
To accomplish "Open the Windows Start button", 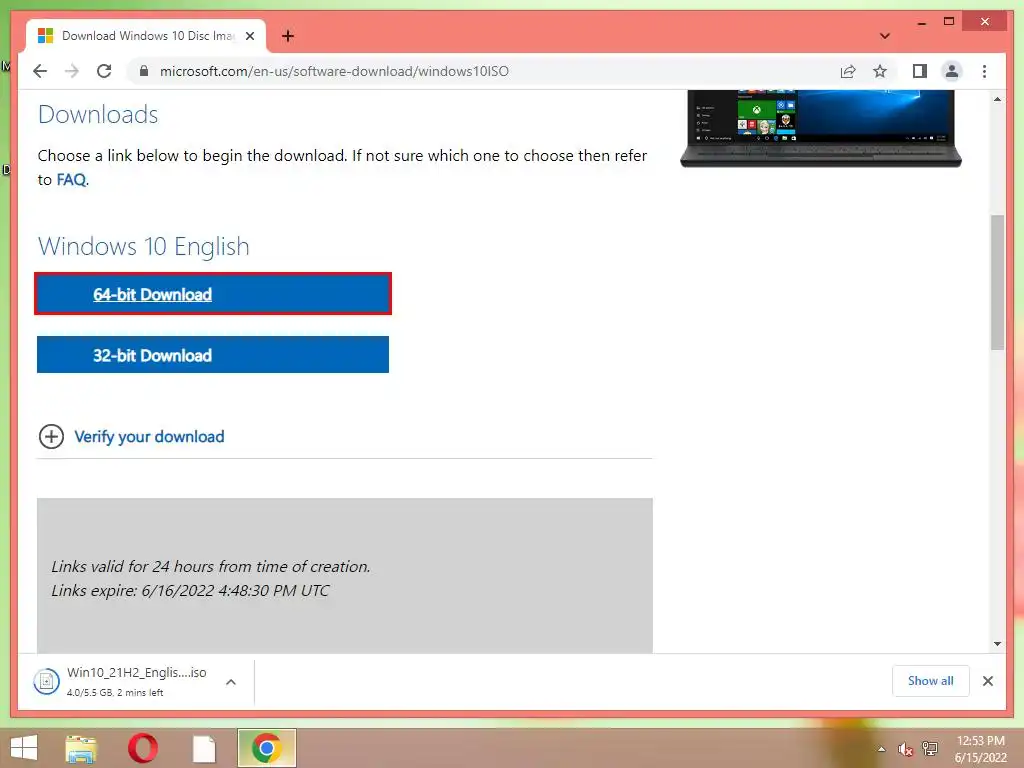I will pyautogui.click(x=24, y=748).
